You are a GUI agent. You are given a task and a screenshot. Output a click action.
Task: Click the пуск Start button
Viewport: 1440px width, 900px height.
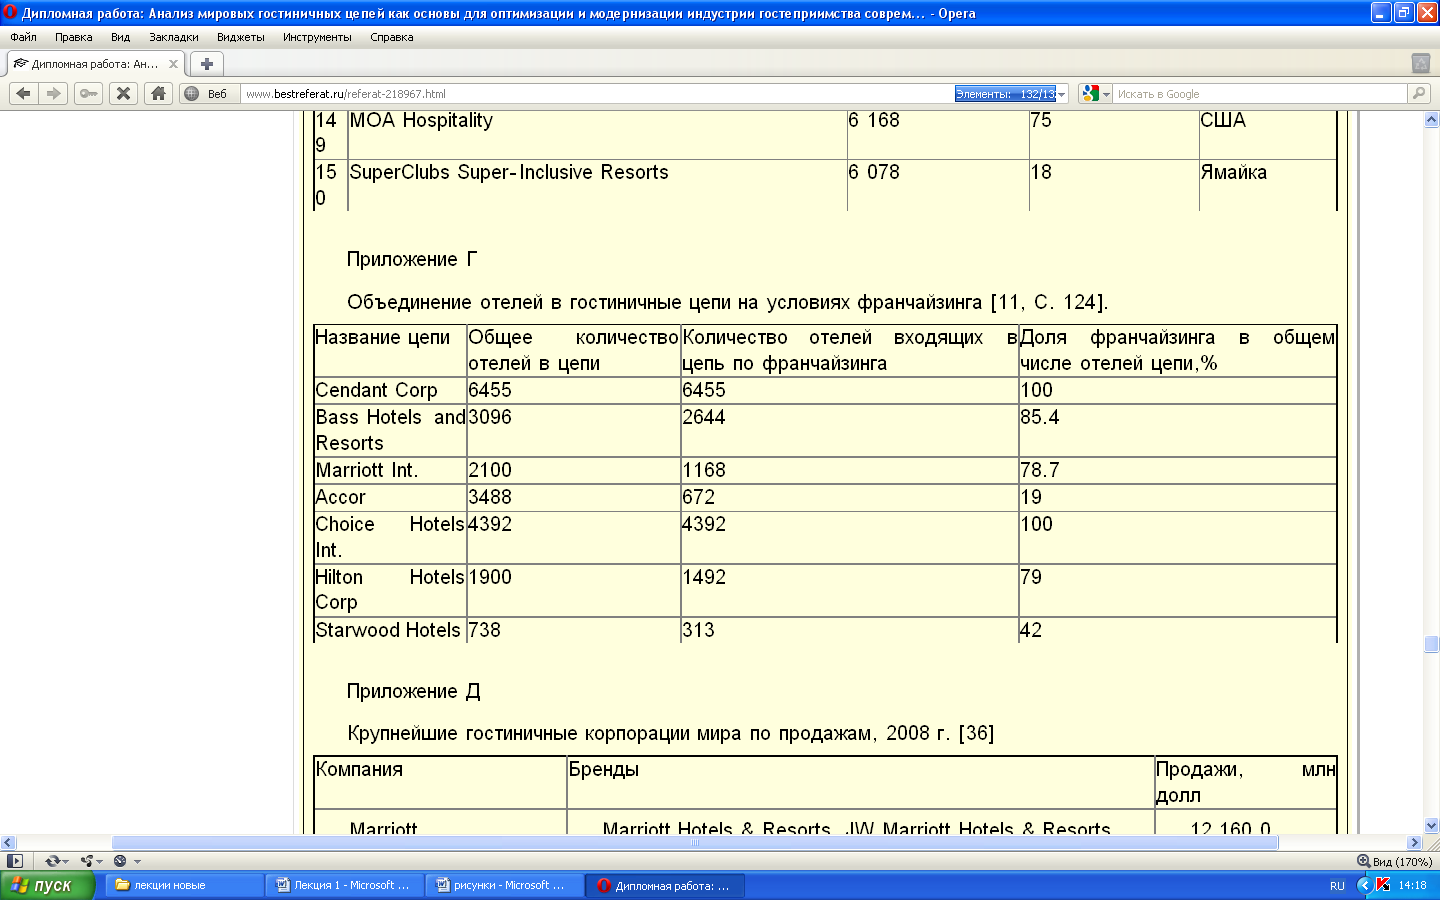coord(47,885)
